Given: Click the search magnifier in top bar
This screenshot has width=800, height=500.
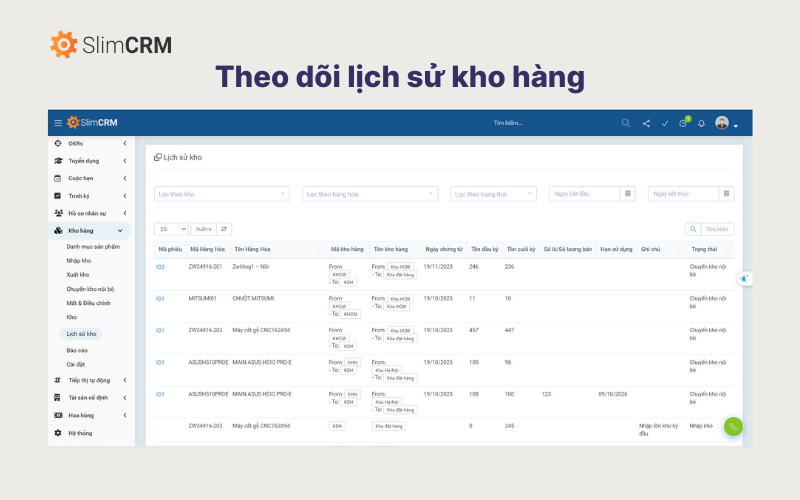Looking at the screenshot, I should pos(626,123).
